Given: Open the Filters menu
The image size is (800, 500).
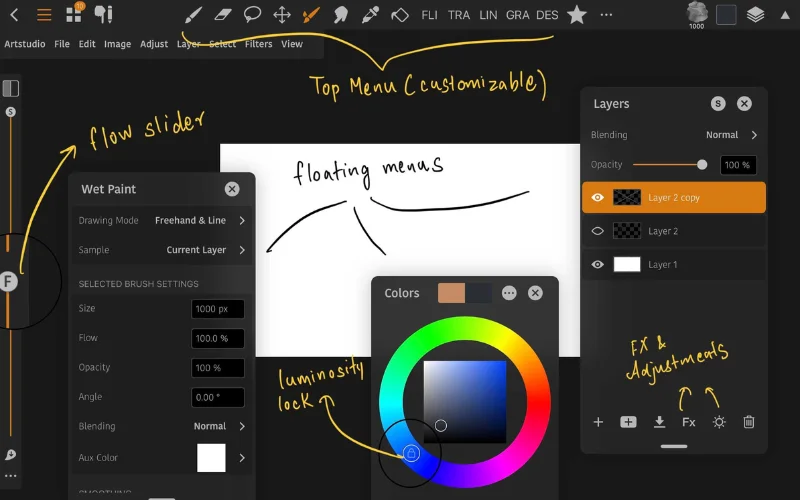Looking at the screenshot, I should pyautogui.click(x=258, y=44).
